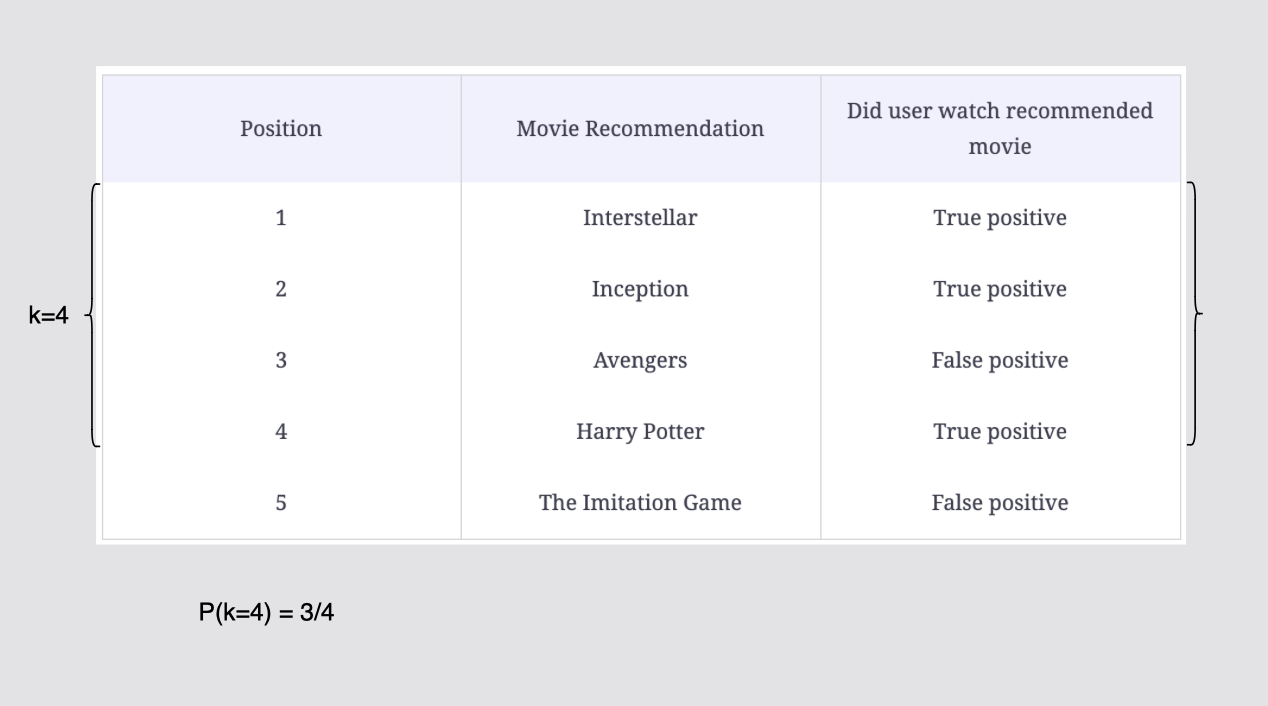This screenshot has height=706, width=1268.
Task: Click the Movie Recommendation column header
Action: 640,129
